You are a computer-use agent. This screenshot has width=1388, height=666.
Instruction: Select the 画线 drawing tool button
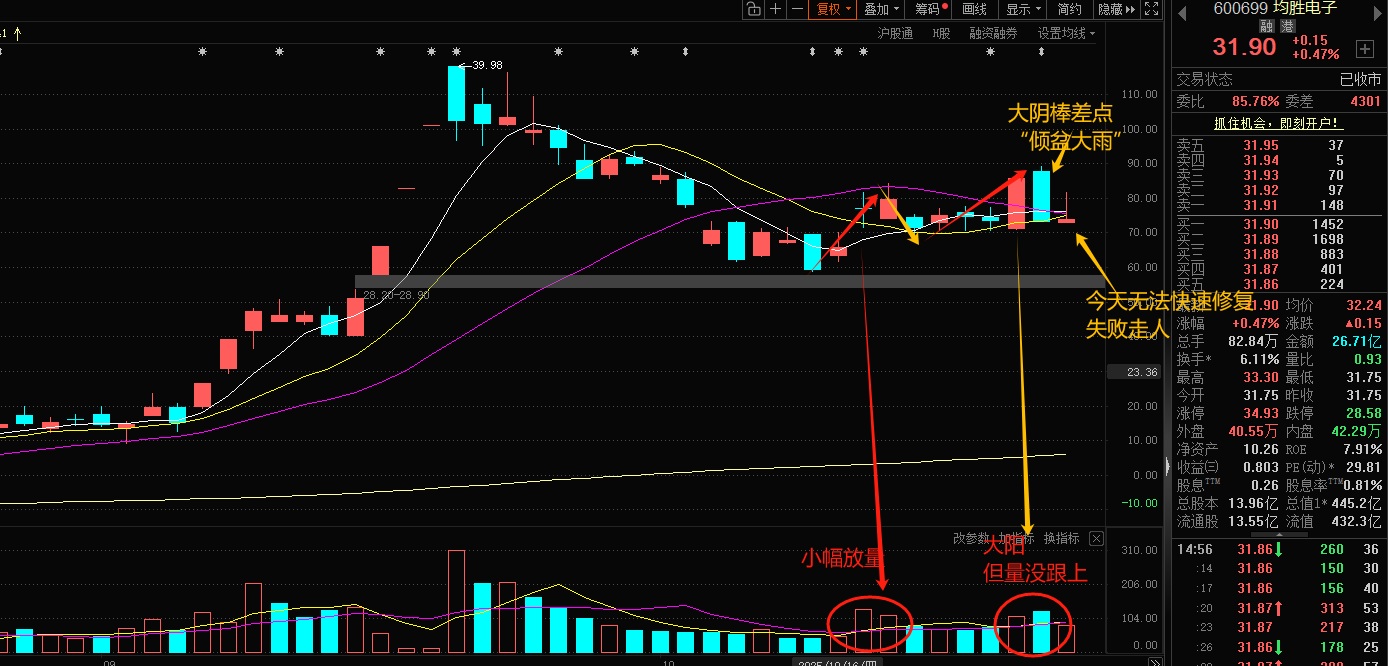pyautogui.click(x=974, y=9)
